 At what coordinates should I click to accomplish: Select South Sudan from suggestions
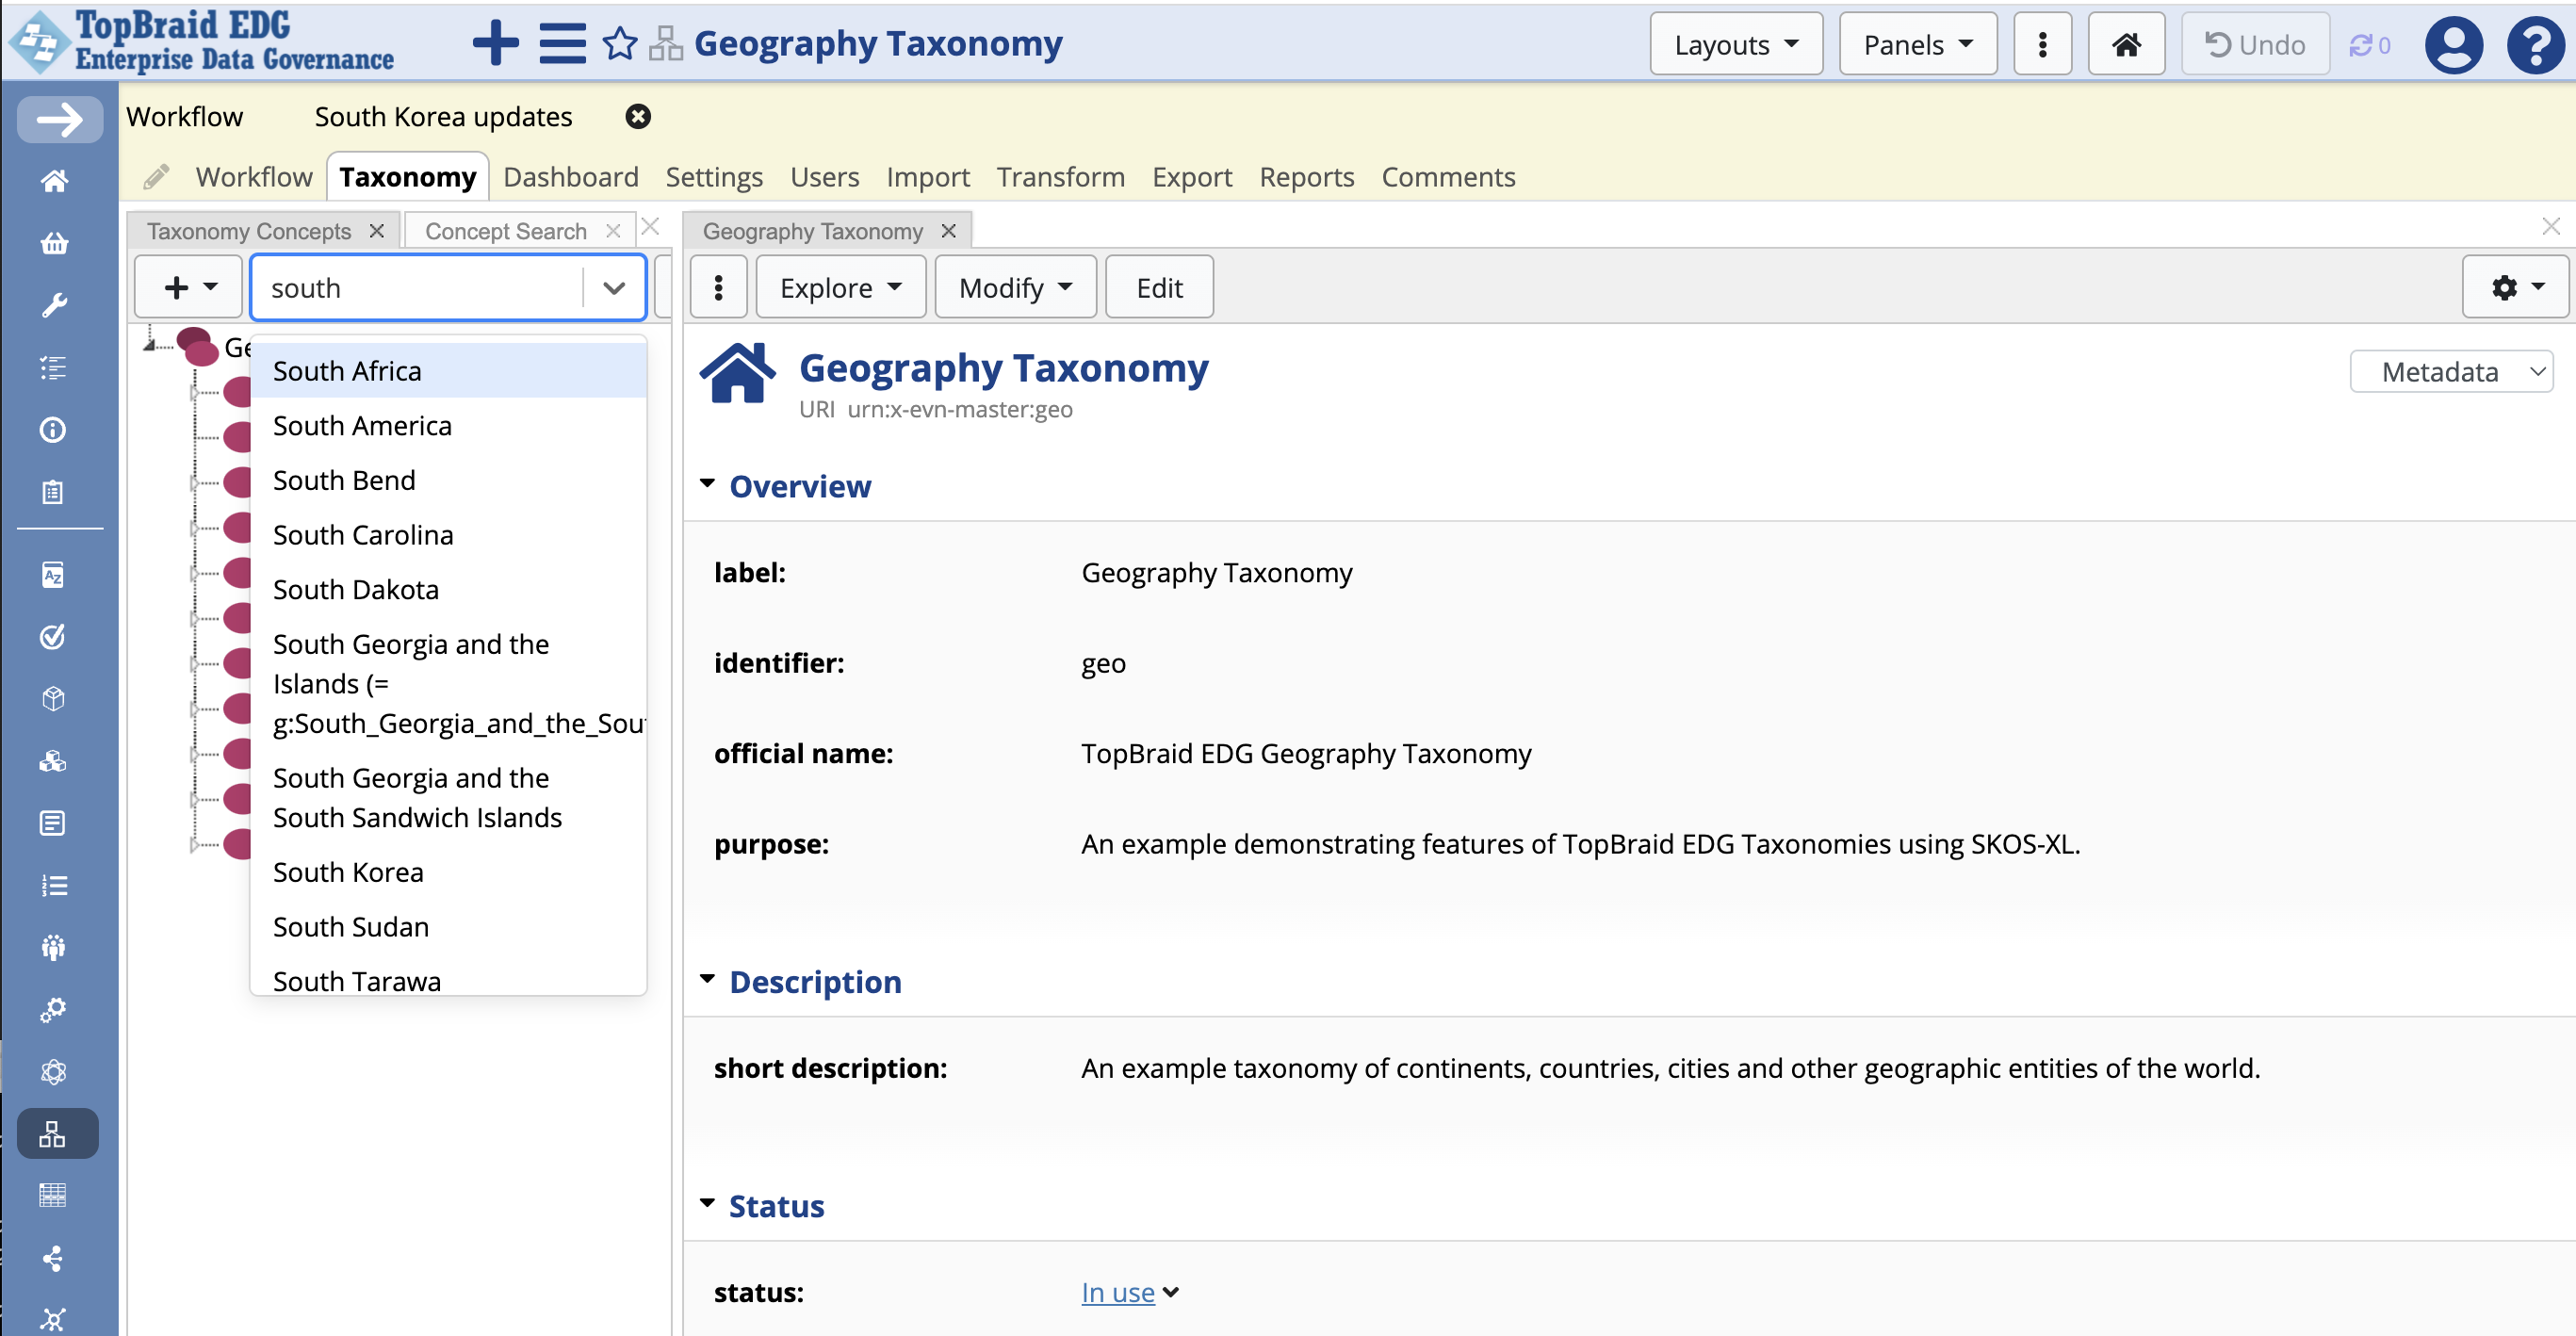[x=448, y=927]
